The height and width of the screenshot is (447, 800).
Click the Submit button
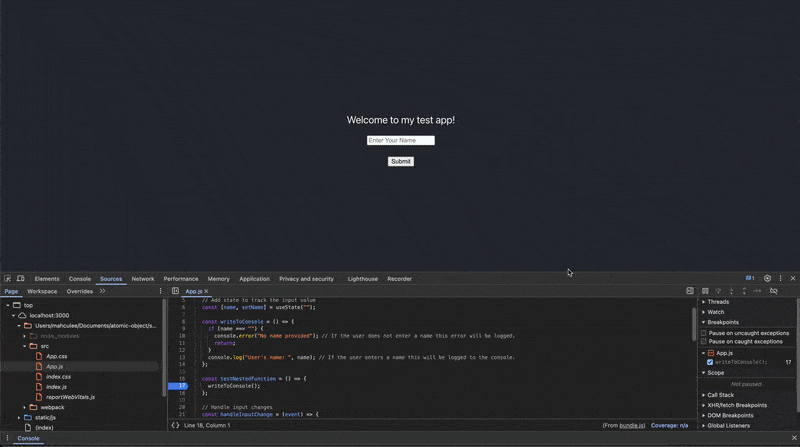point(401,161)
